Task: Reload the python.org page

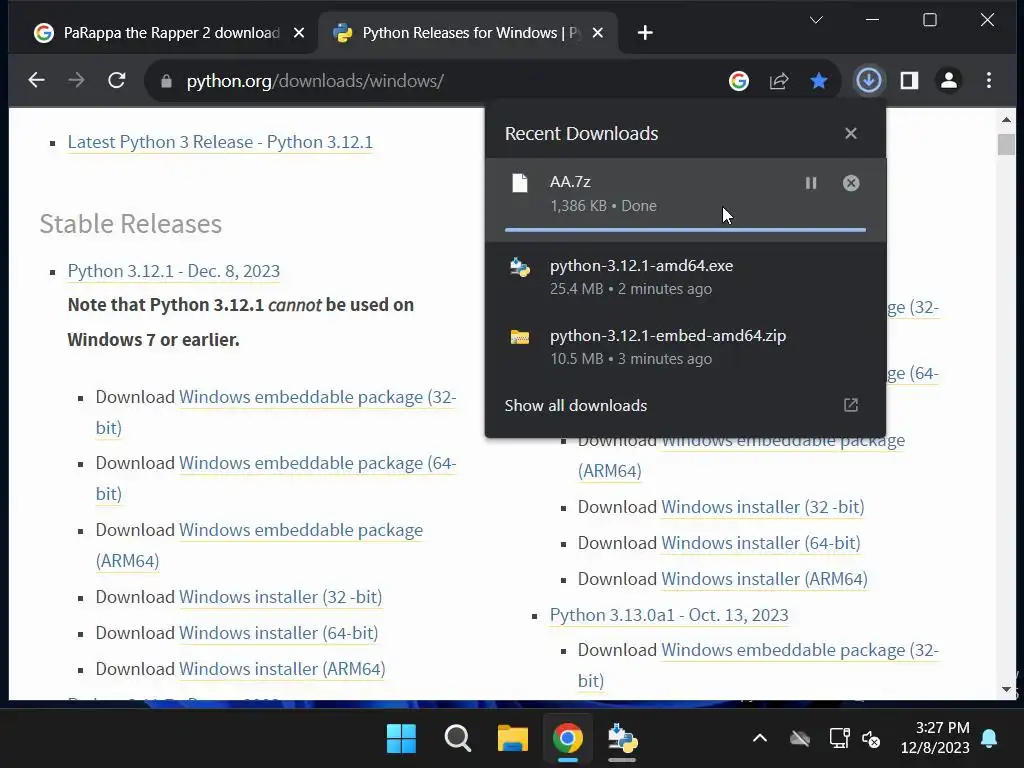Action: [x=117, y=80]
